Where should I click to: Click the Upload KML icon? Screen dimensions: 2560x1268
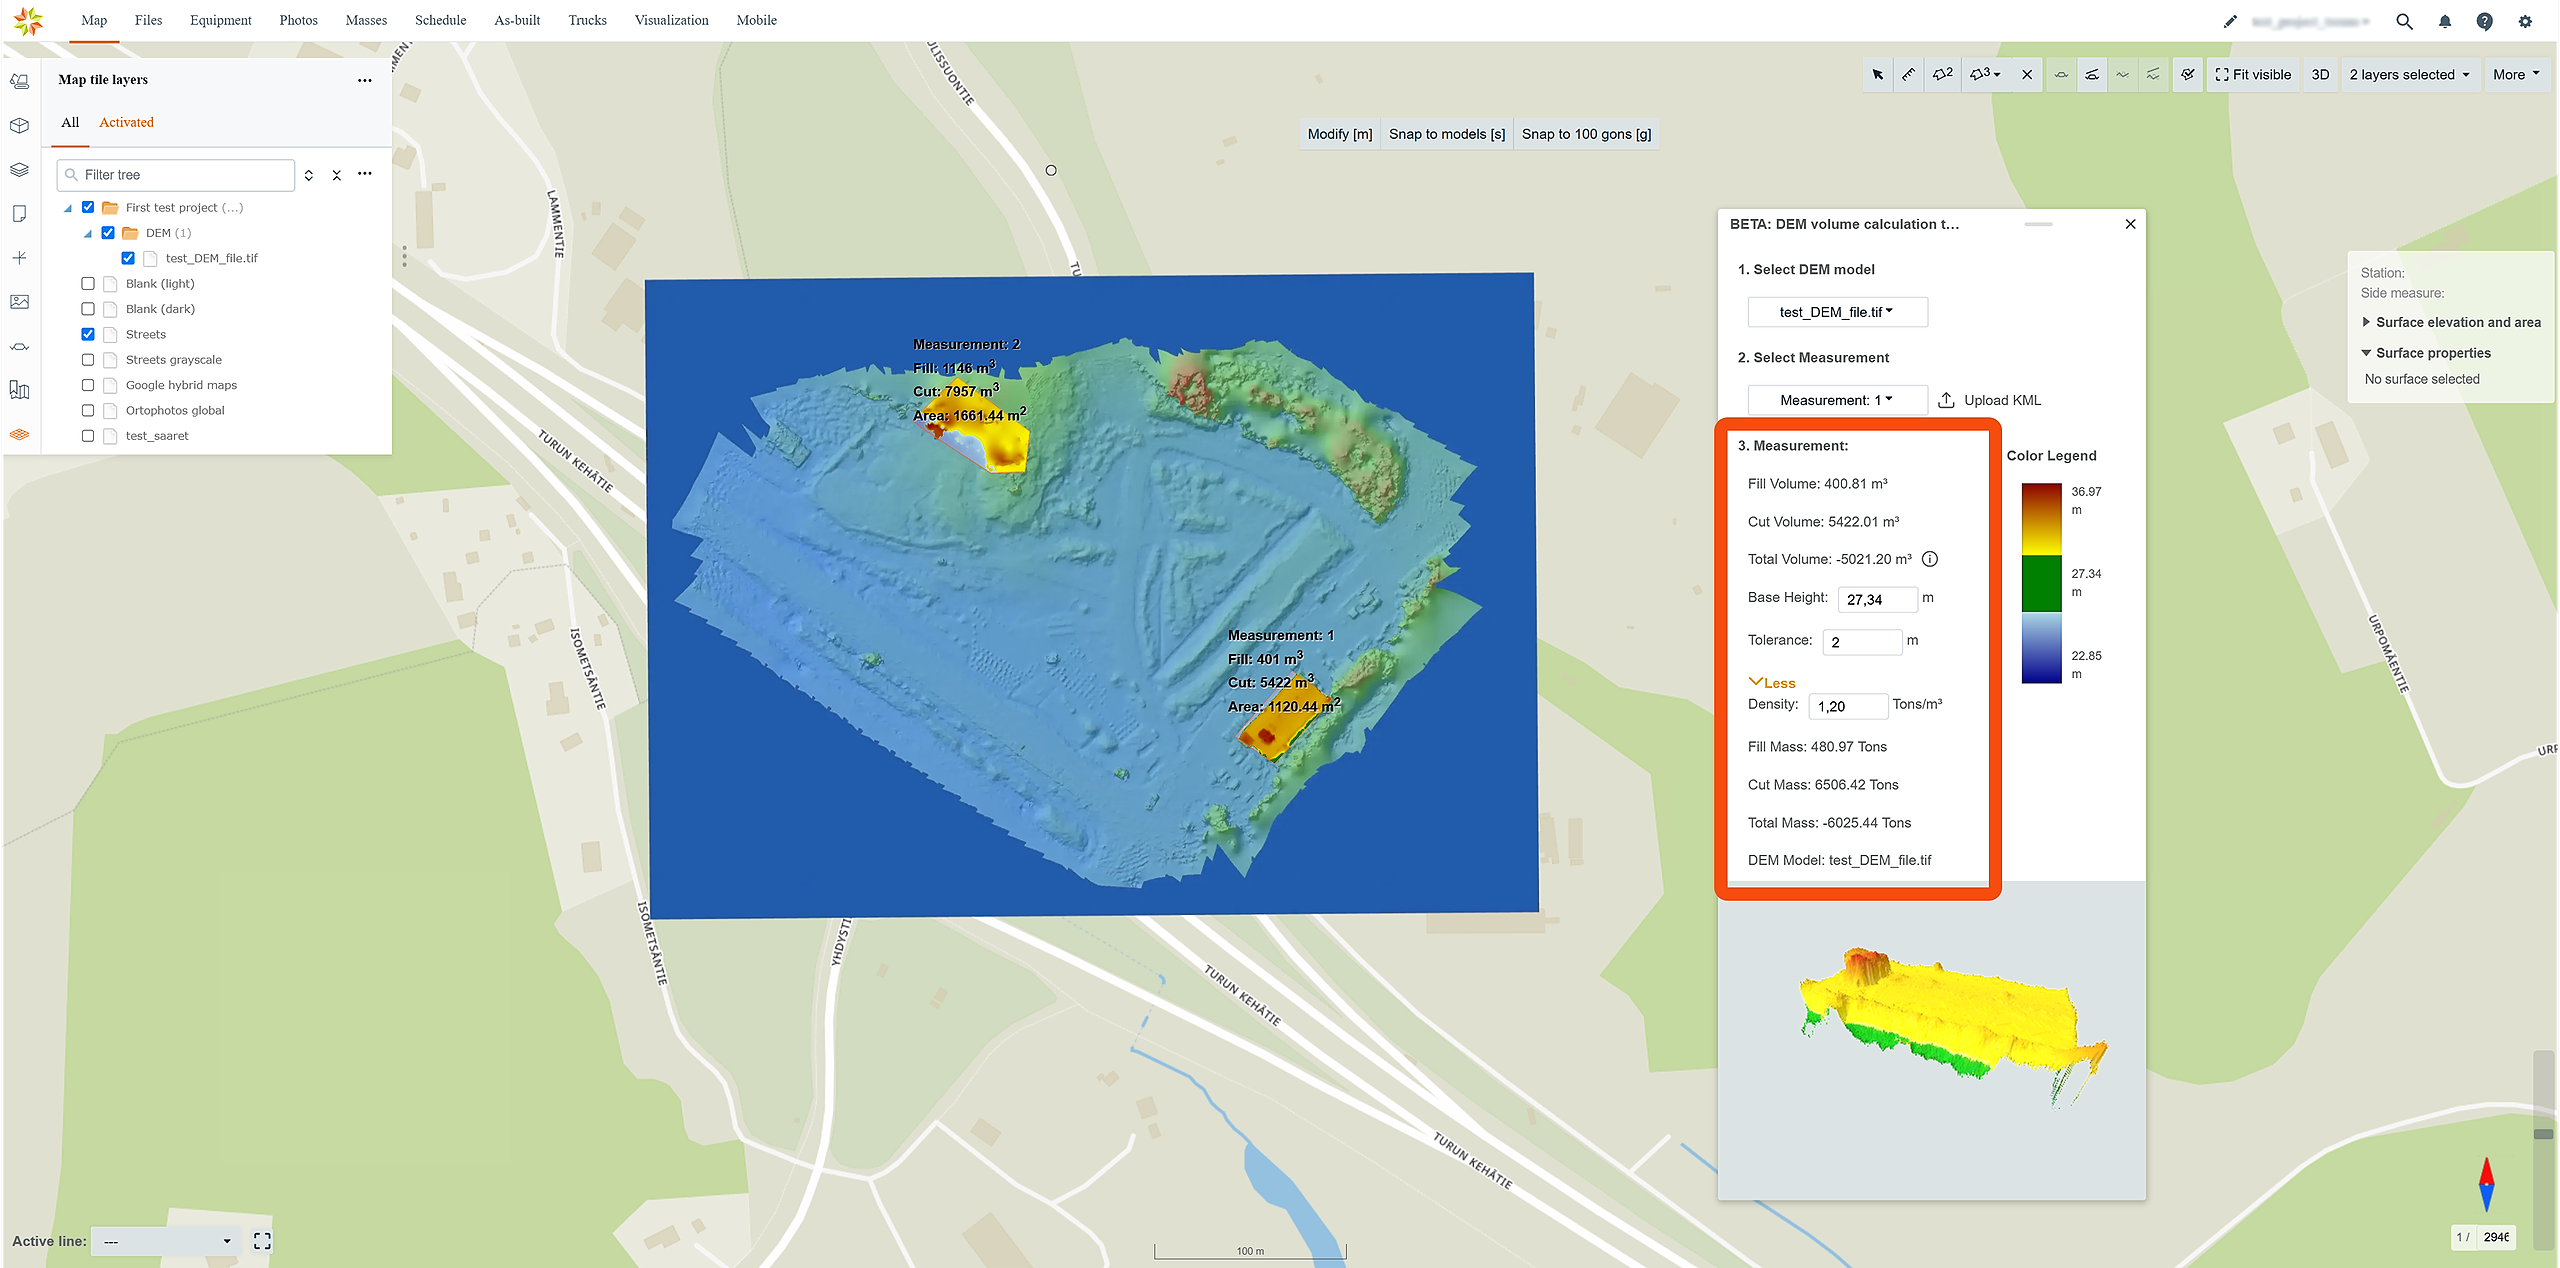tap(1946, 400)
